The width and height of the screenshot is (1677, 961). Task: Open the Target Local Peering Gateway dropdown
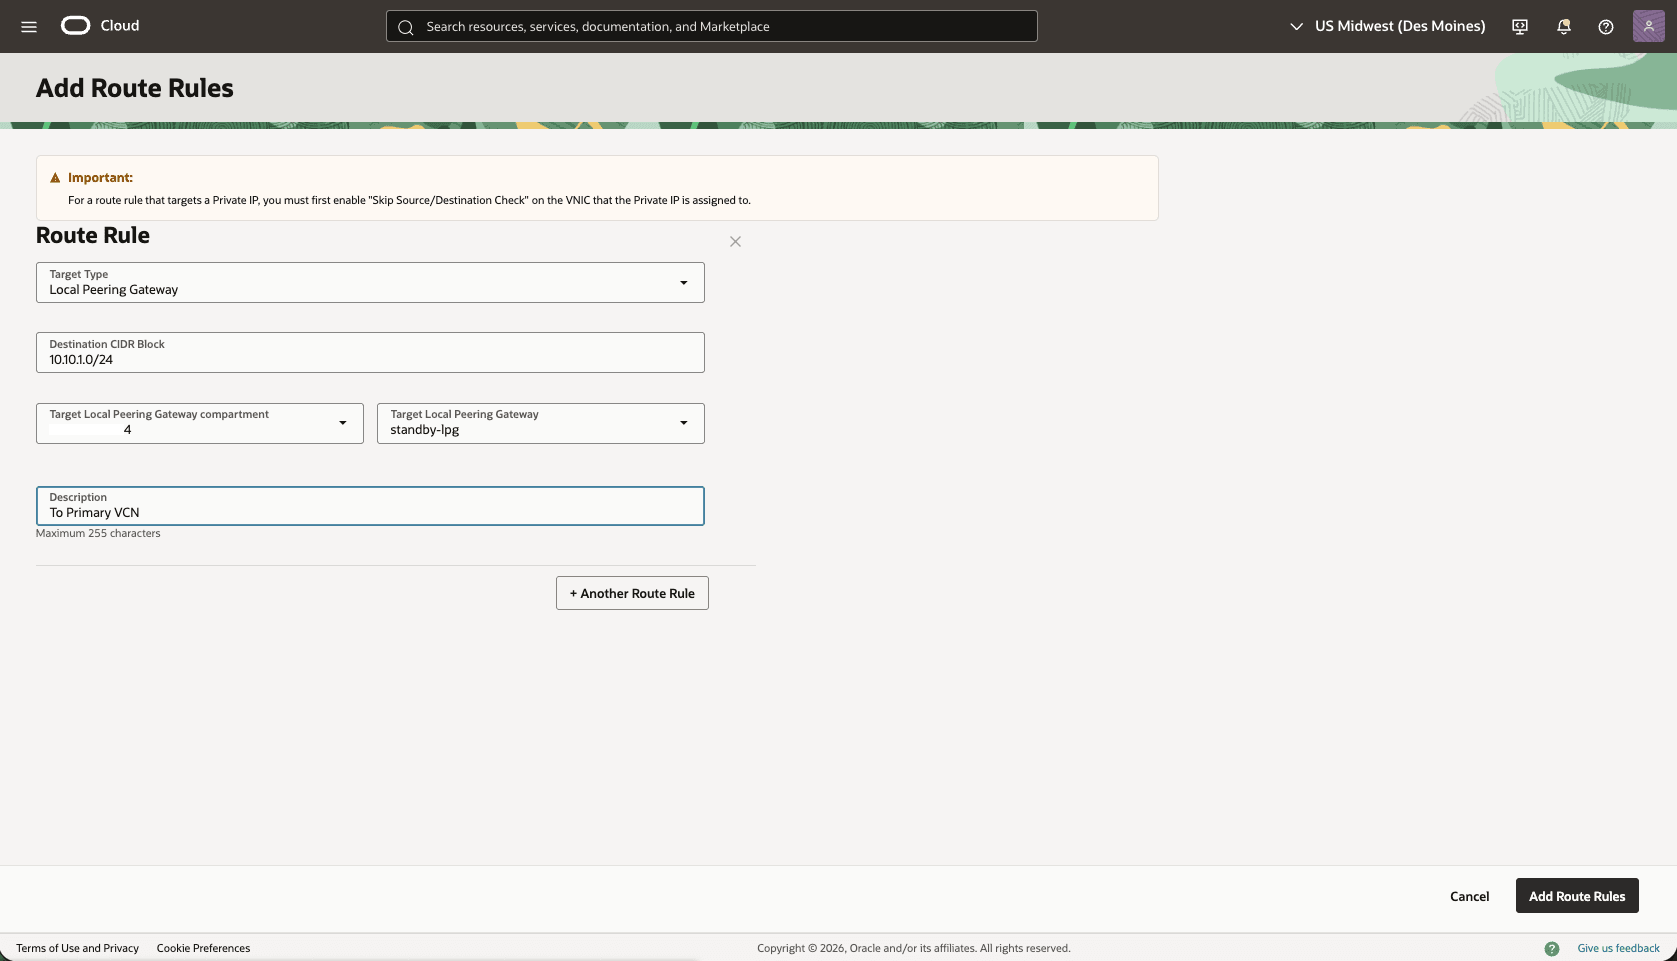(x=684, y=423)
